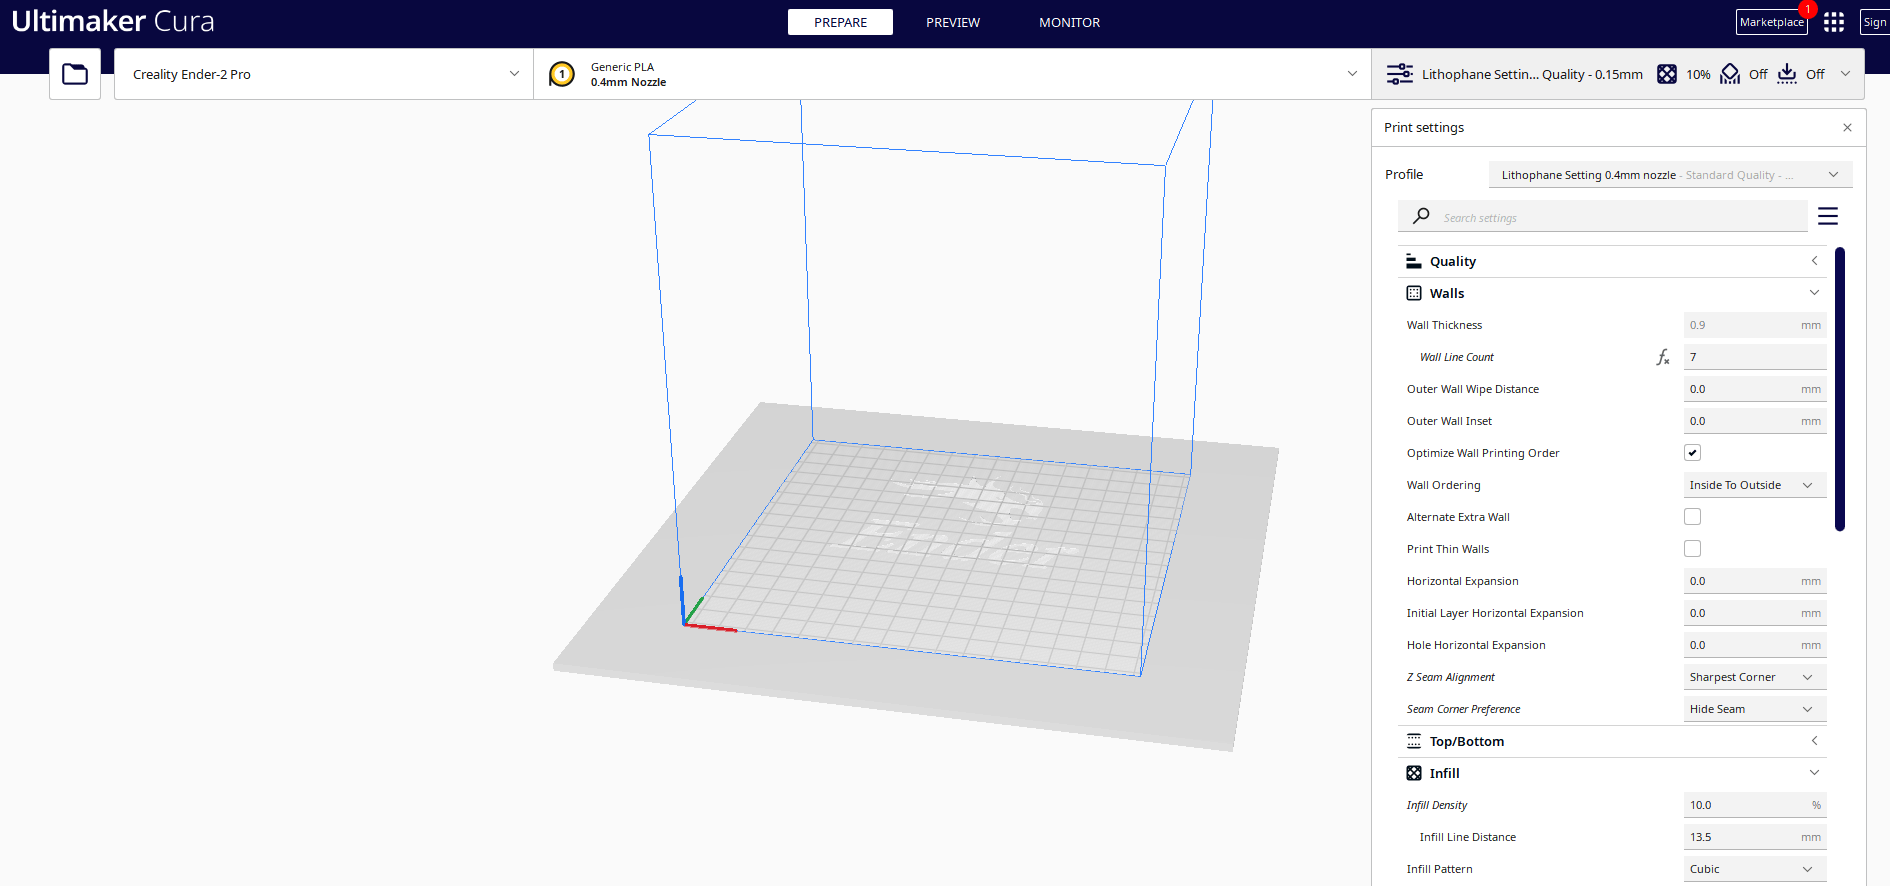Uncheck Optimize Wall Printing Order
Image resolution: width=1890 pixels, height=886 pixels.
pos(1692,453)
